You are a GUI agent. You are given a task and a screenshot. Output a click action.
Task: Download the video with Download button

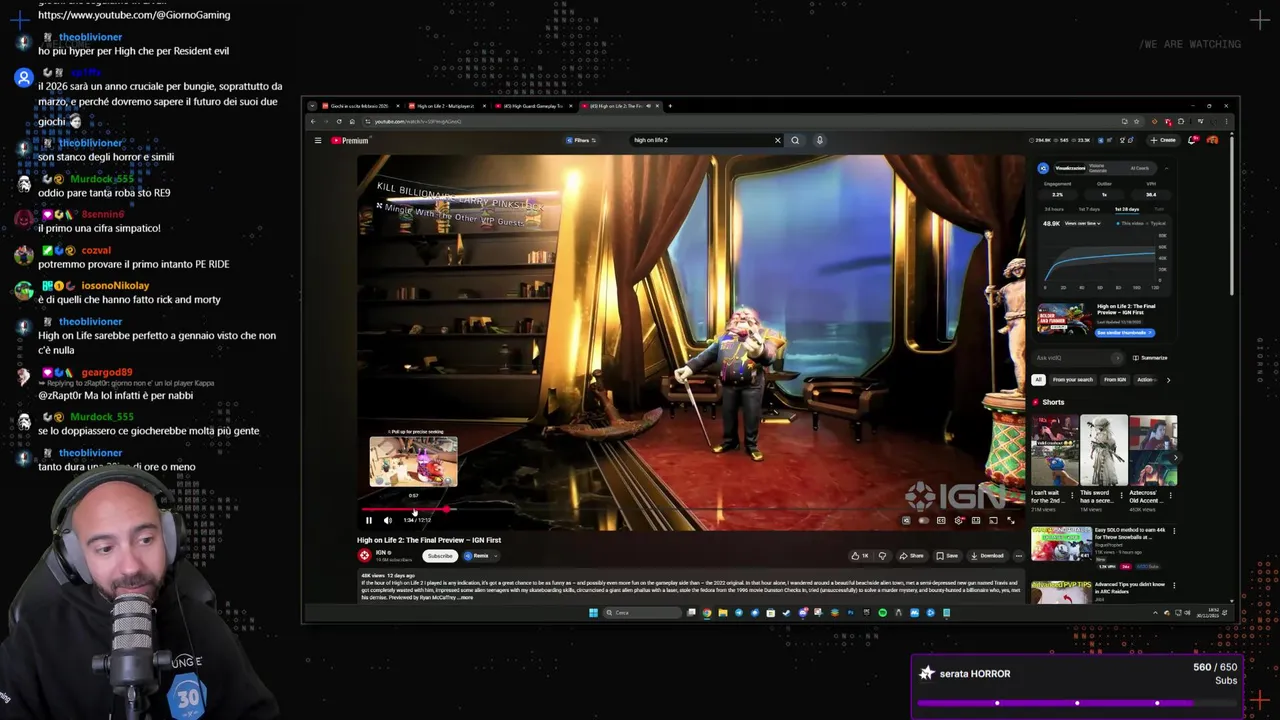988,556
